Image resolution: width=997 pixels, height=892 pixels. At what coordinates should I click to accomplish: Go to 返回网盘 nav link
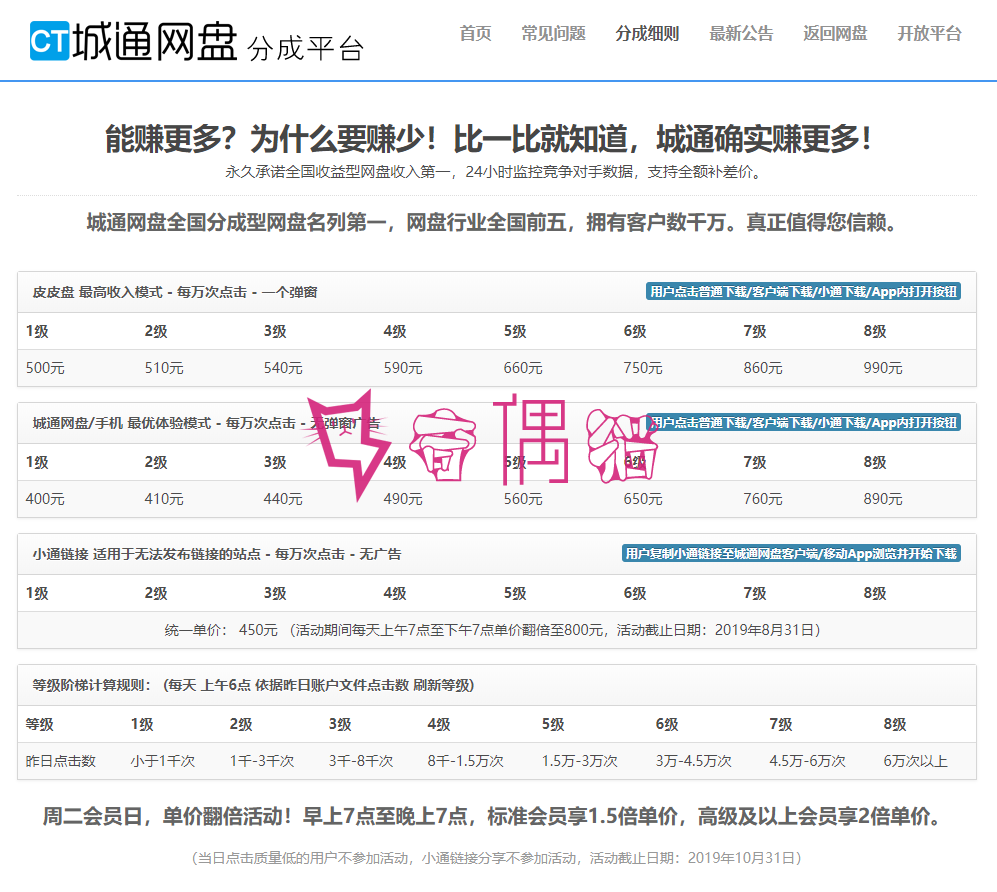835,33
